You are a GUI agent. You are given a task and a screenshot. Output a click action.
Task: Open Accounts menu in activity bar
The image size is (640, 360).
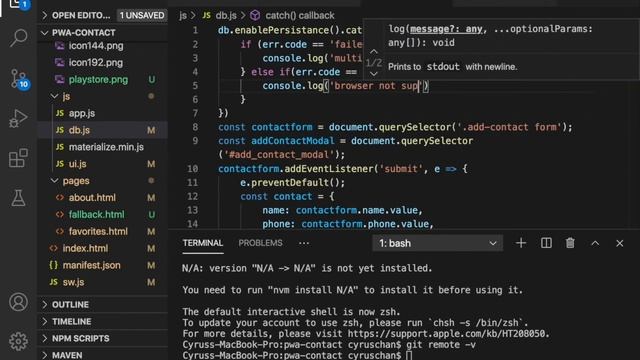coord(18,302)
